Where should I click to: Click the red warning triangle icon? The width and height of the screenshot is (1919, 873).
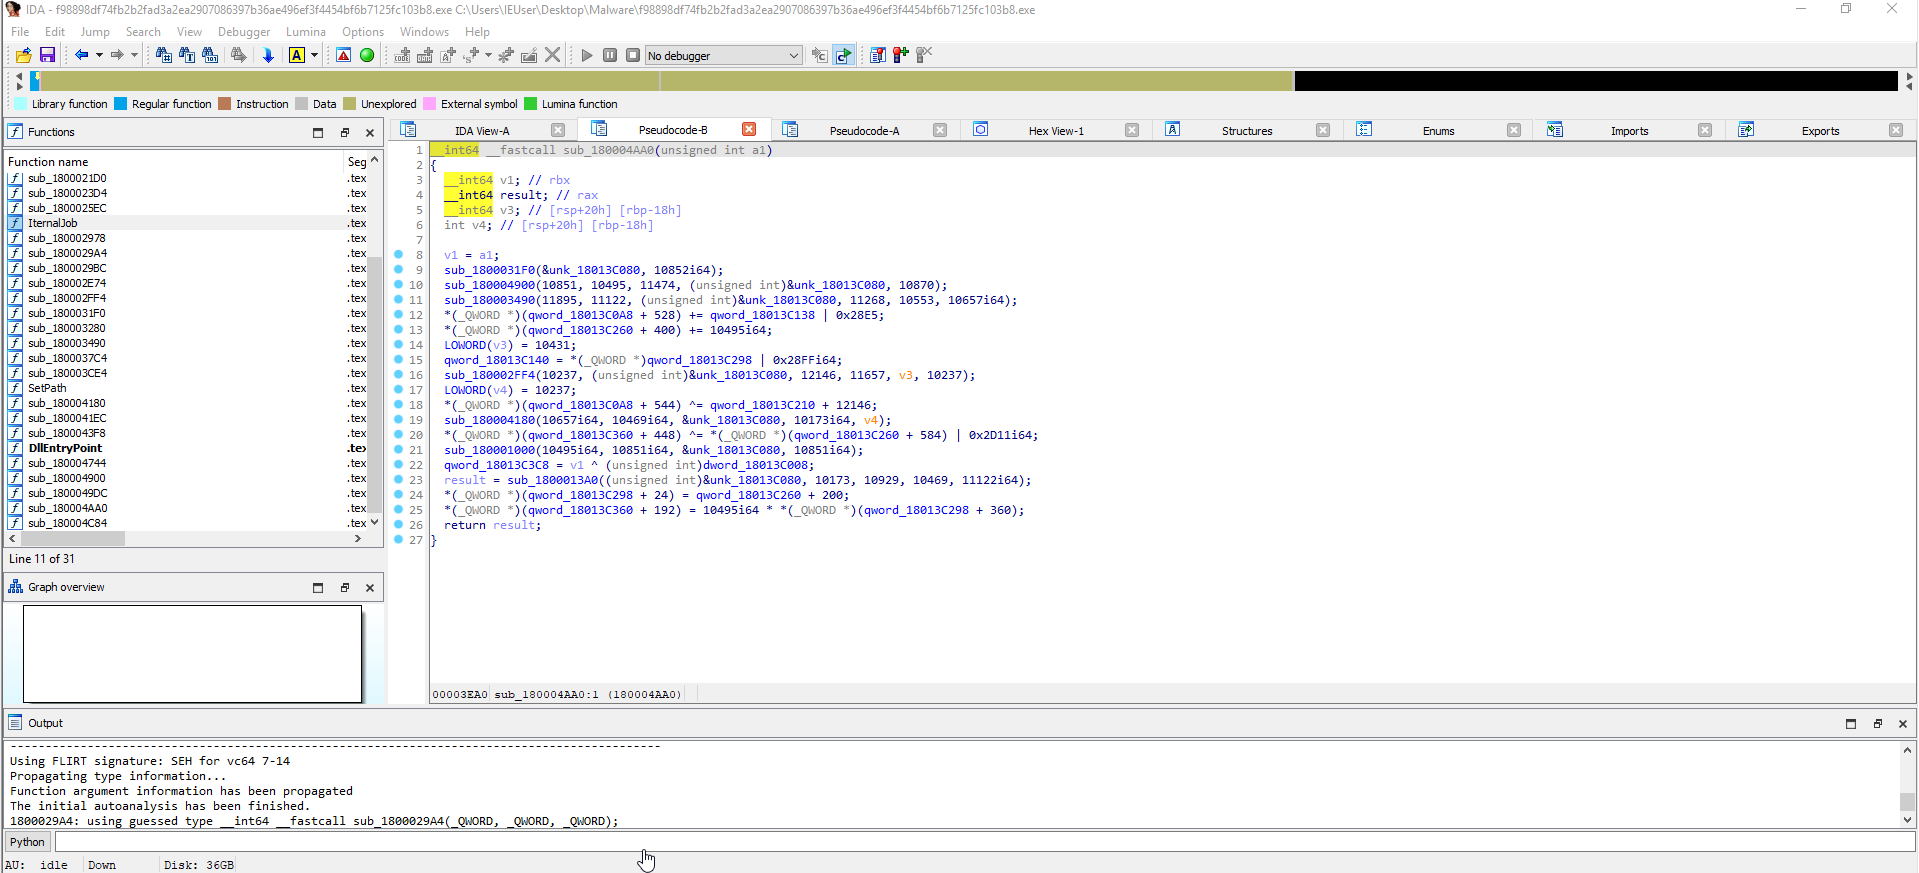tap(343, 55)
